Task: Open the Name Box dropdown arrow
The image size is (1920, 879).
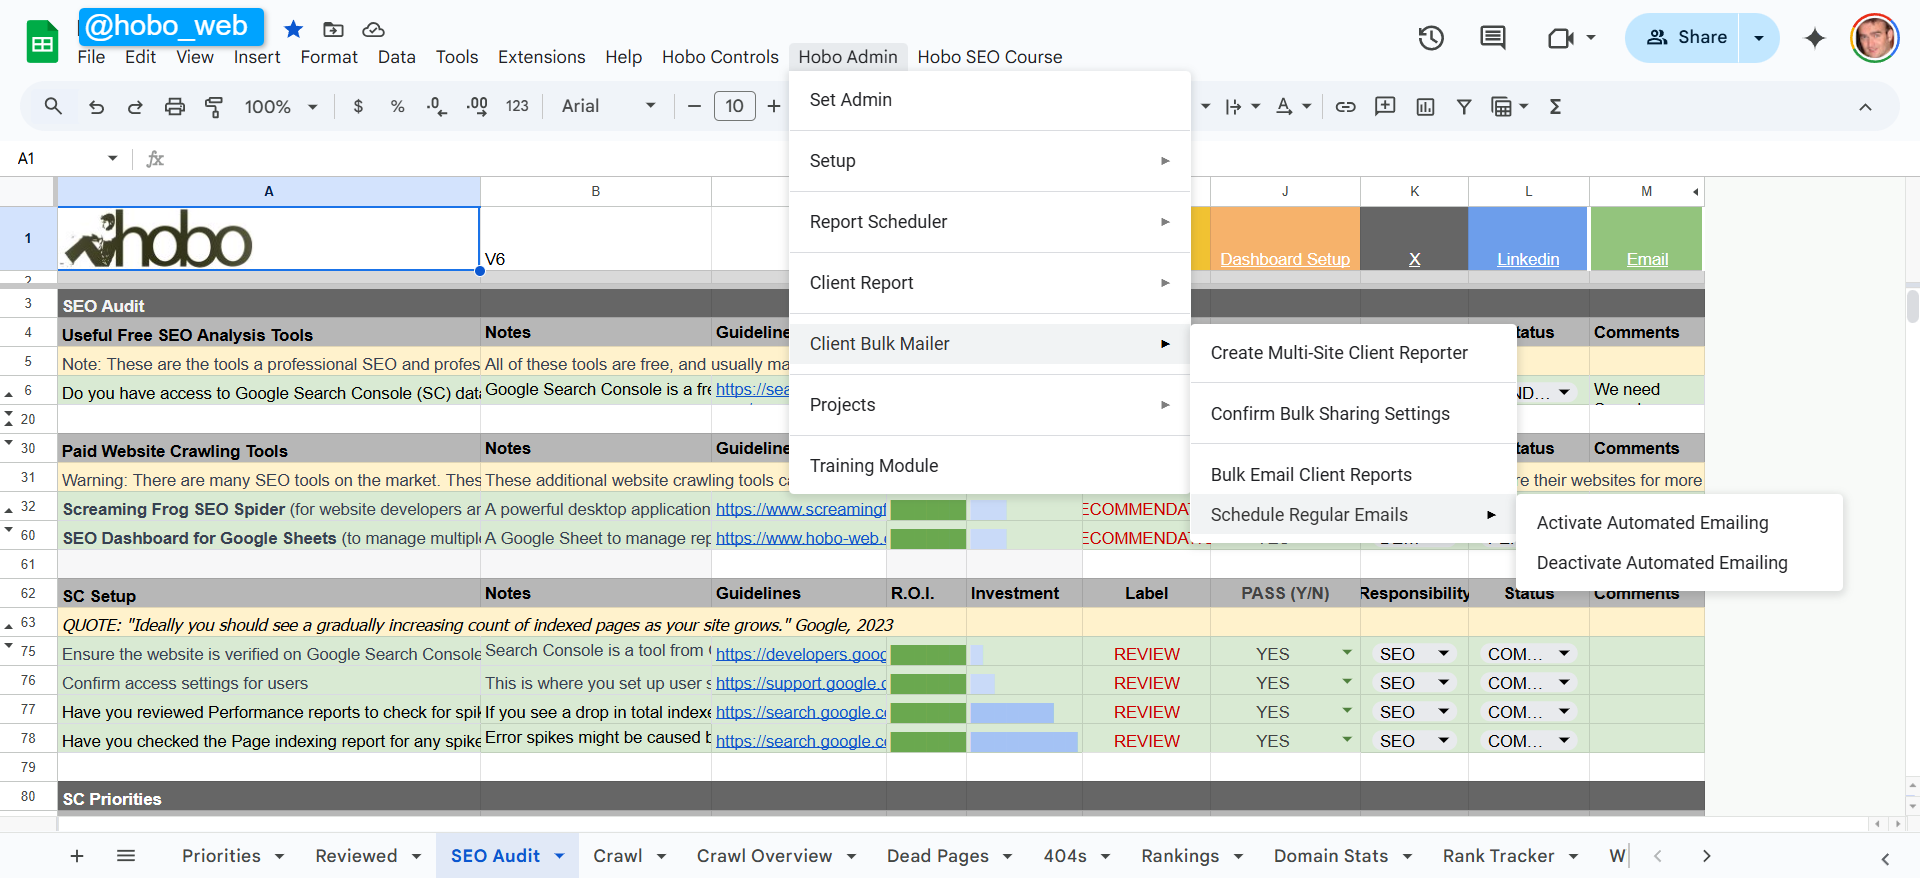Action: (112, 158)
